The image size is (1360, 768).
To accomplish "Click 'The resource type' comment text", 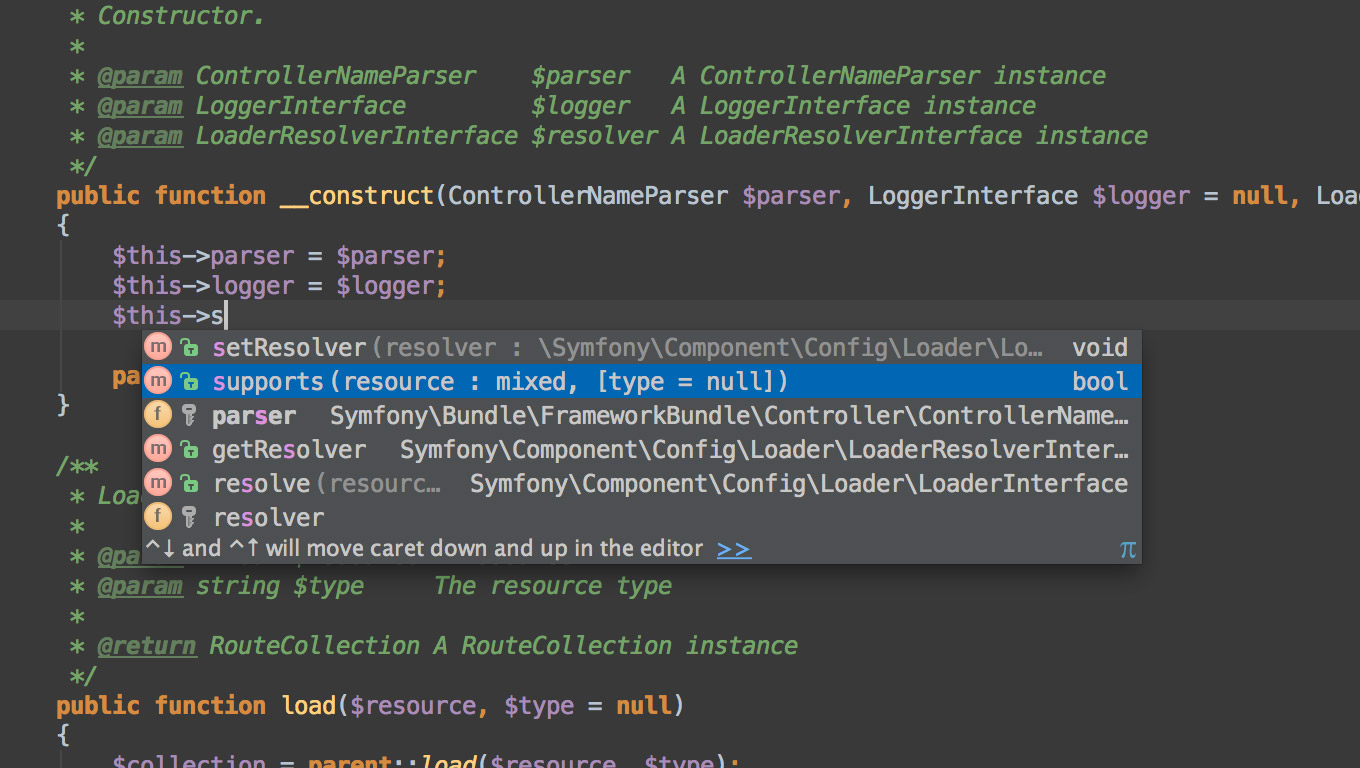I will [x=553, y=586].
